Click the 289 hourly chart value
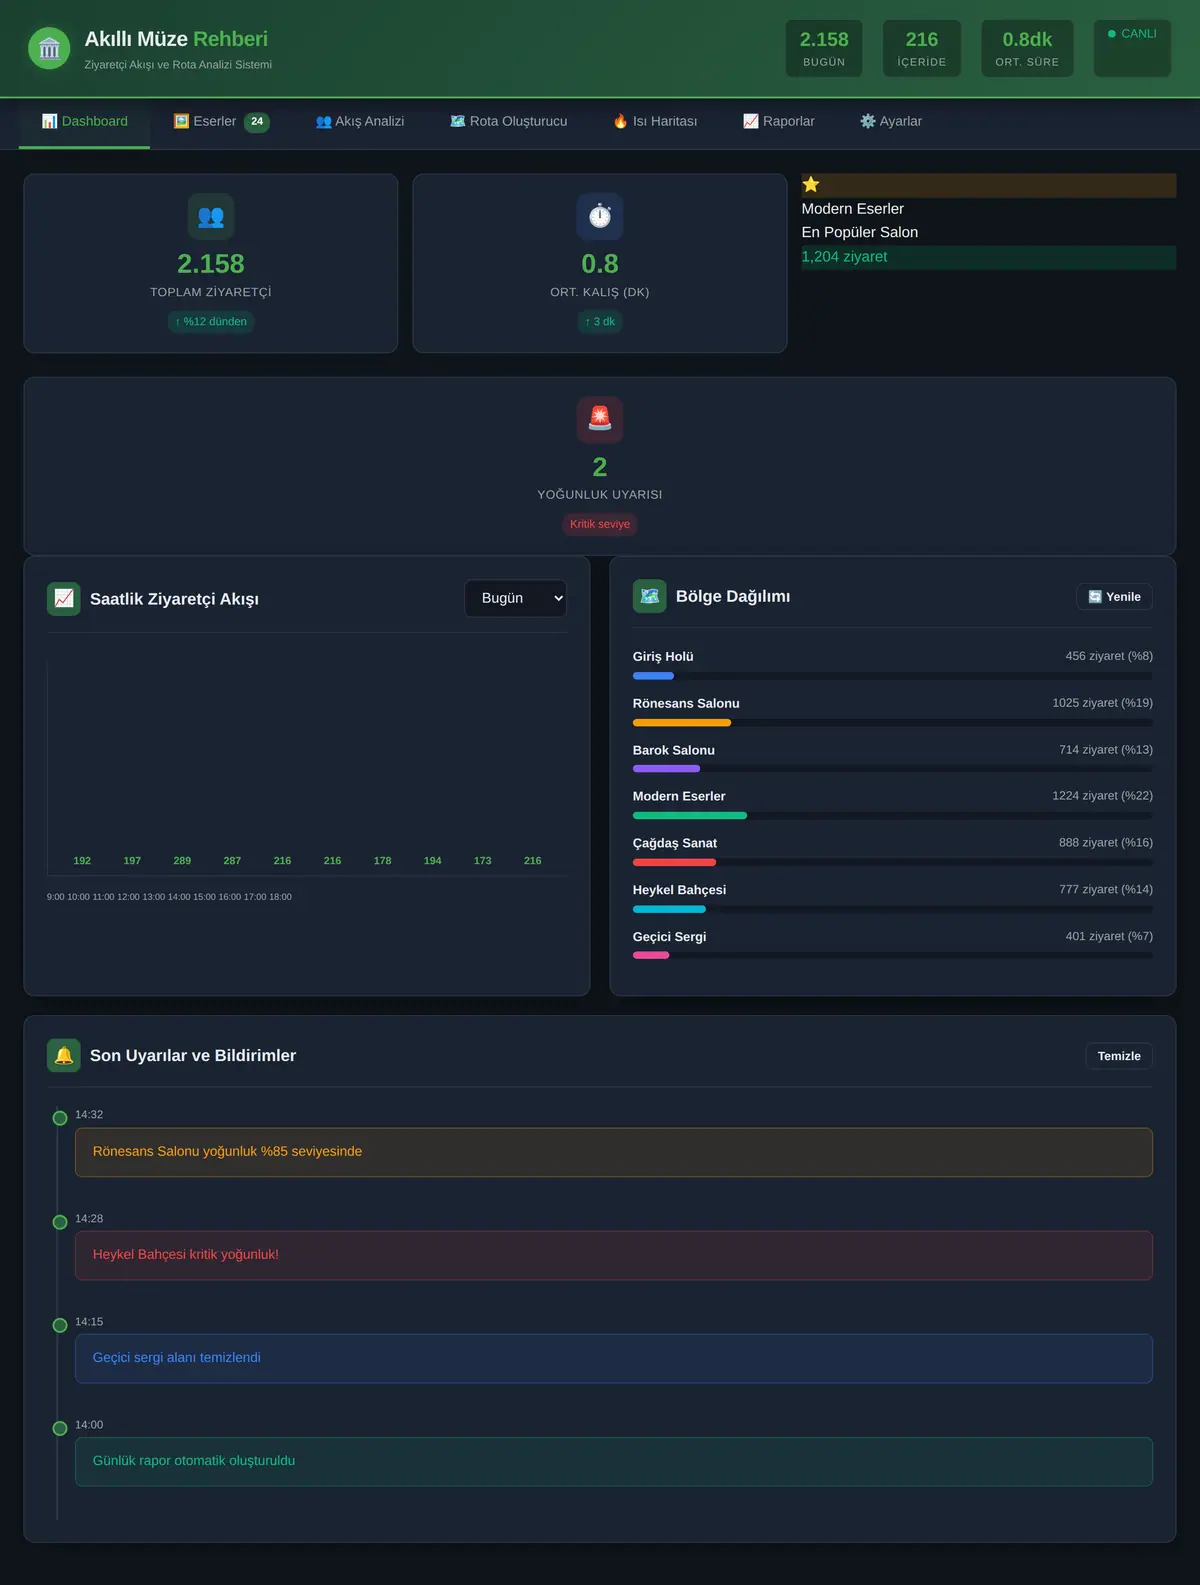1200x1585 pixels. (182, 861)
